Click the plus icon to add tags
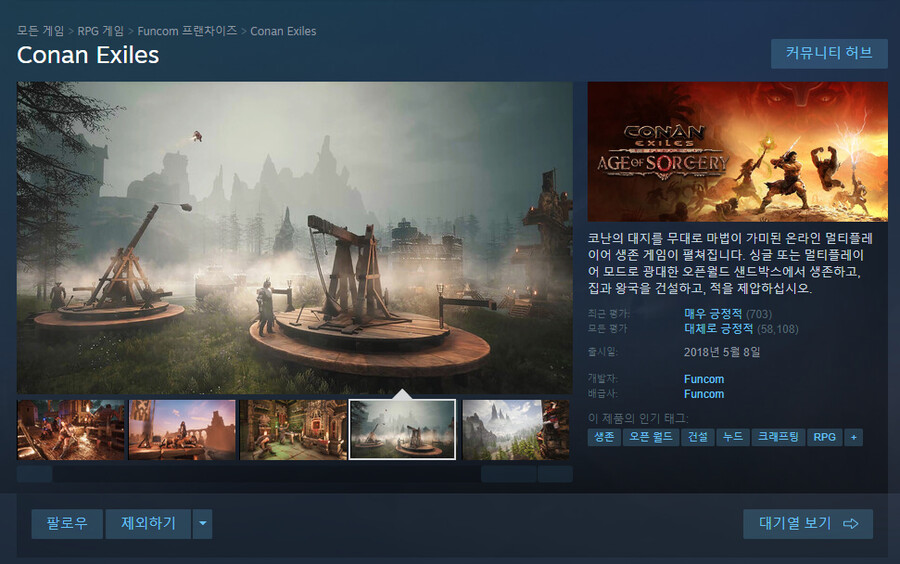Viewport: 900px width, 564px height. point(854,437)
